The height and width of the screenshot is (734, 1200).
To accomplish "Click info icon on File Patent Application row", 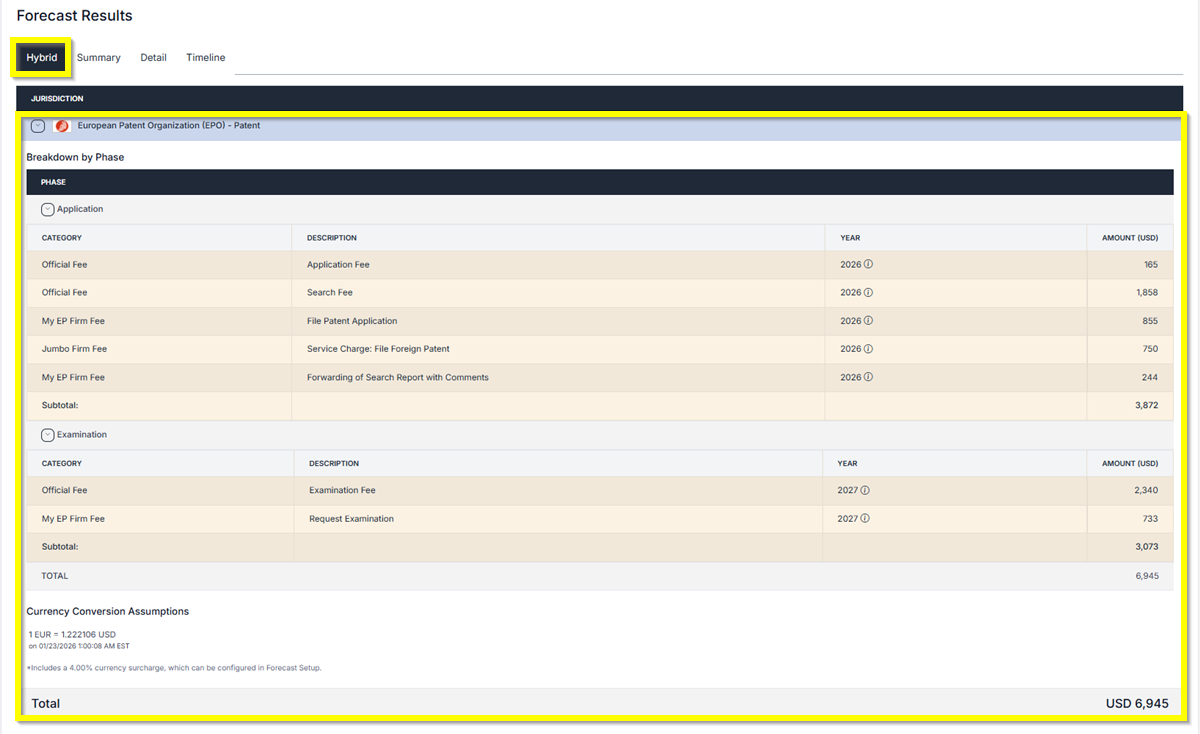I will click(x=868, y=321).
